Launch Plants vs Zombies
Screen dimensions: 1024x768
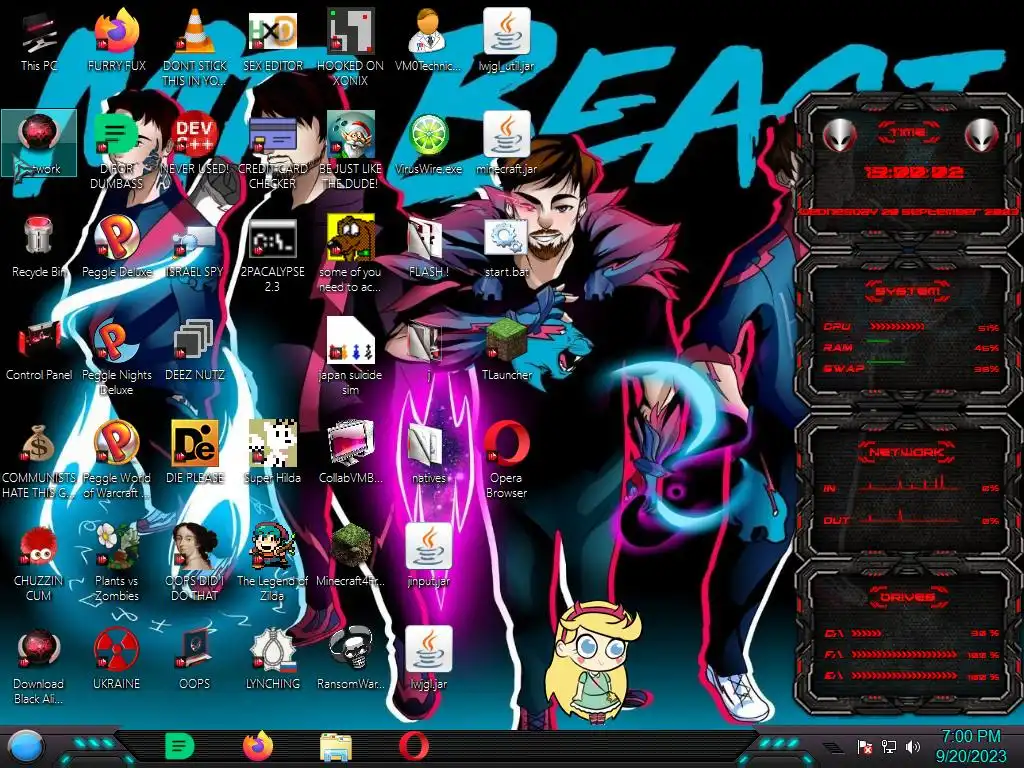click(116, 562)
